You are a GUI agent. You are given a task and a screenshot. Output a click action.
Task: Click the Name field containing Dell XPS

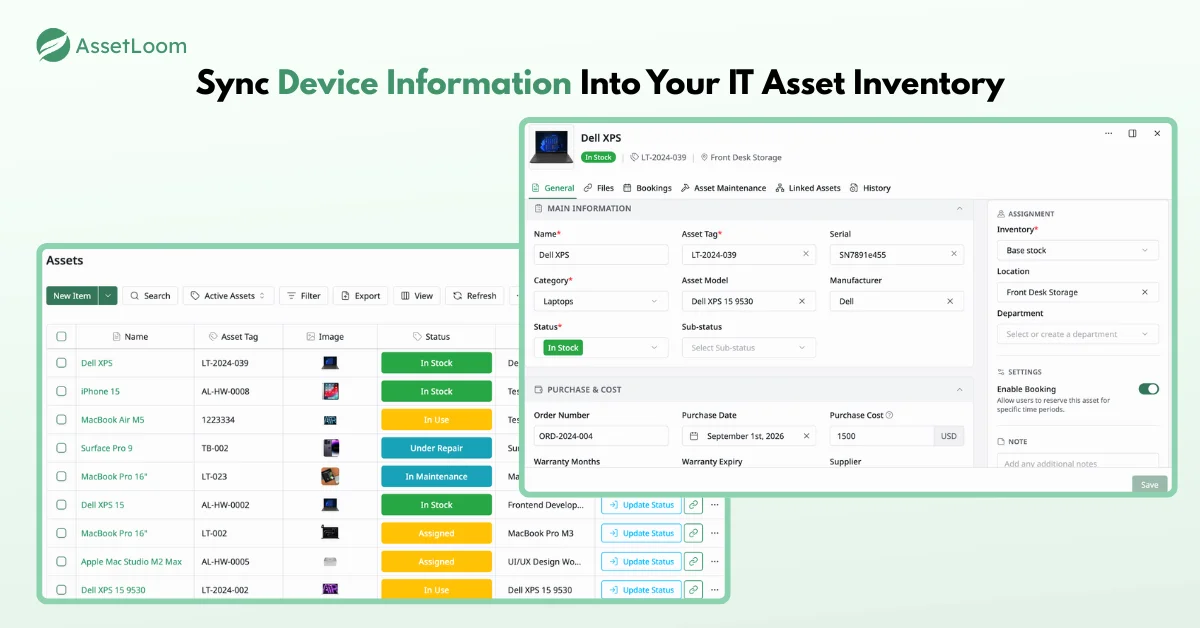pos(601,255)
